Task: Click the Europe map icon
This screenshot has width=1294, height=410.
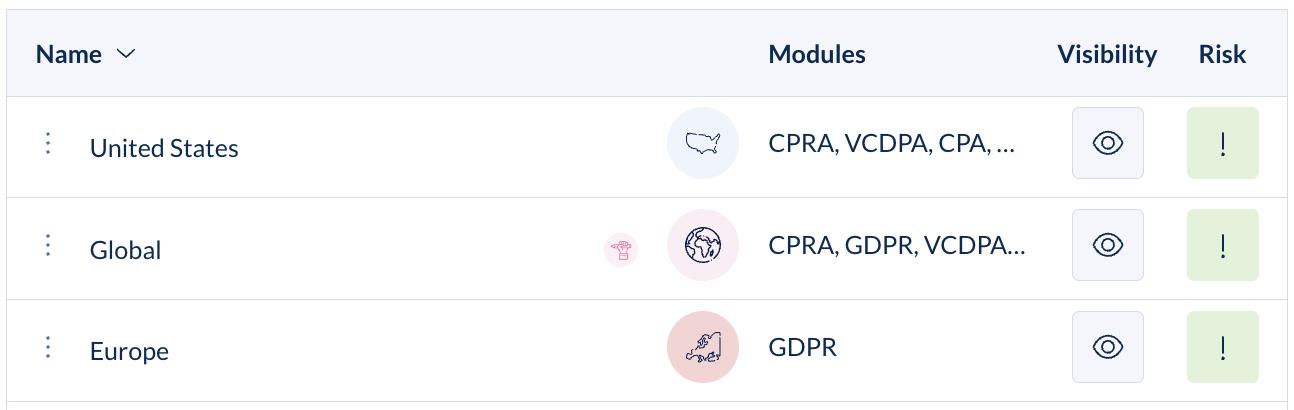Action: tap(703, 347)
